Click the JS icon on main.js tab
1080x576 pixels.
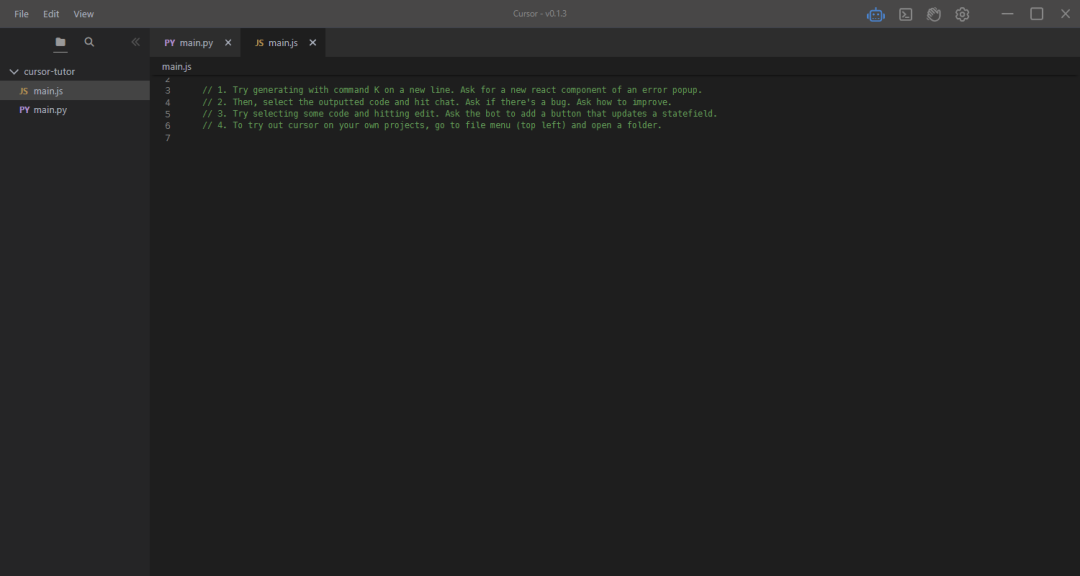260,43
